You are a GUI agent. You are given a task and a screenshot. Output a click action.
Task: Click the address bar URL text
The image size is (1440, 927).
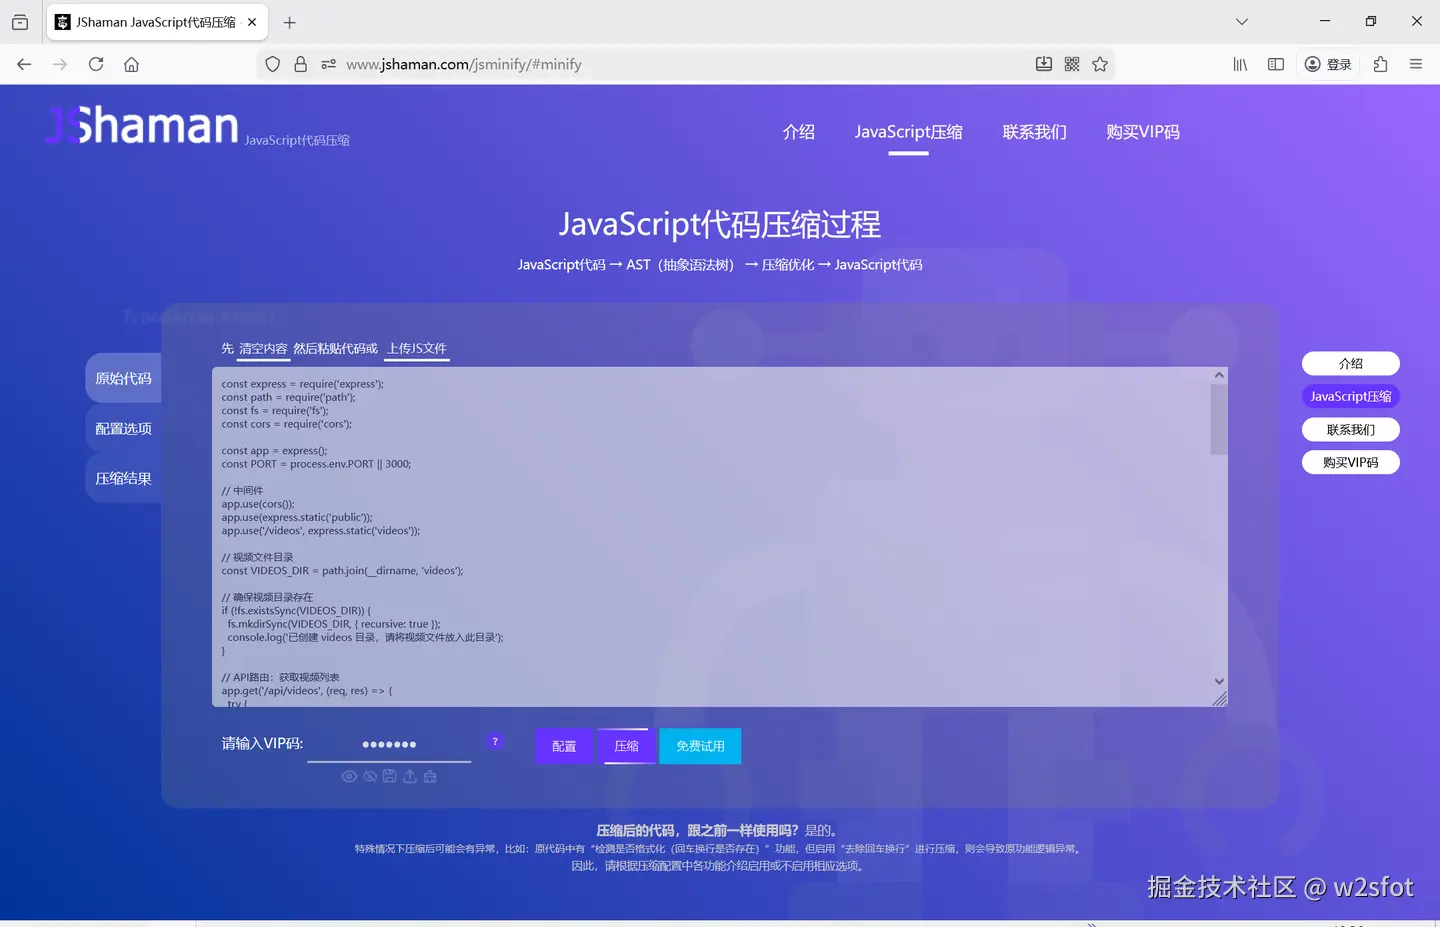(x=464, y=64)
